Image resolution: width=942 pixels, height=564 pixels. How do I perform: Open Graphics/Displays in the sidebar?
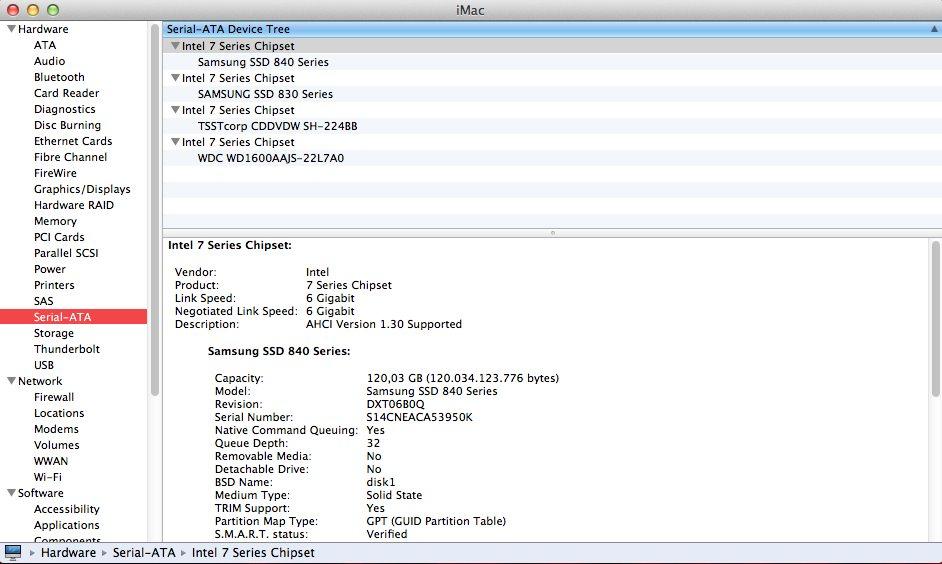pos(82,189)
